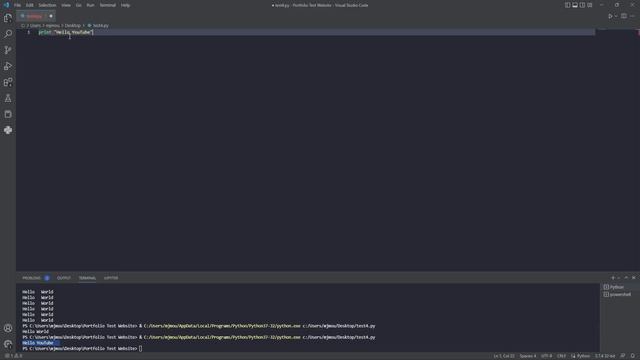Click Users in the breadcrumb path
The height and width of the screenshot is (360, 640).
36,25
